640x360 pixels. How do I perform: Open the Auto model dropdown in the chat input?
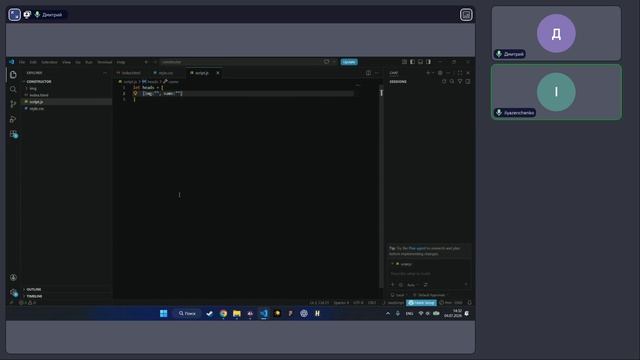click(412, 285)
